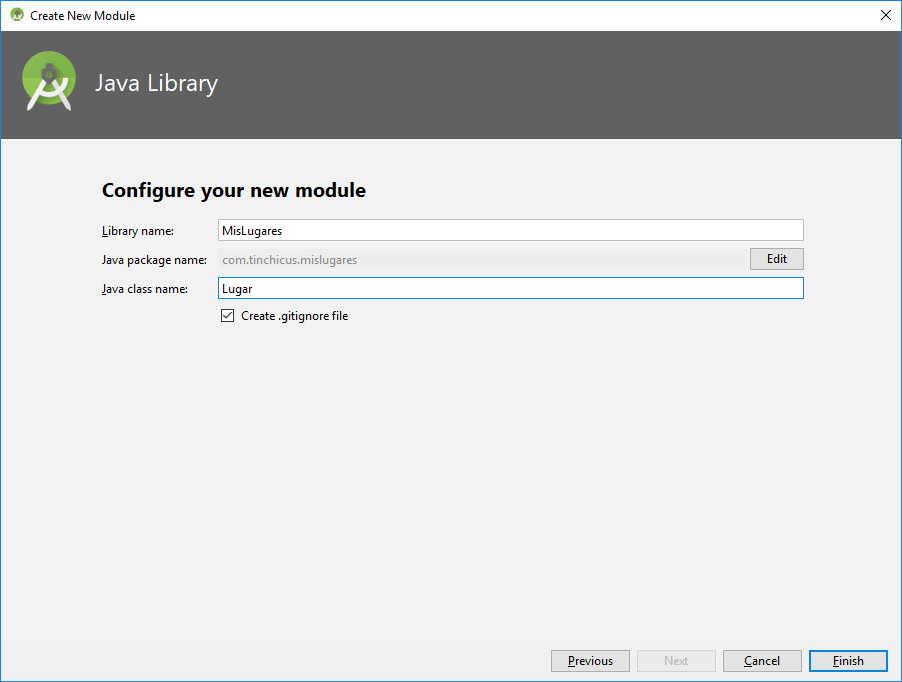Click the 'Library name:' label

138,231
